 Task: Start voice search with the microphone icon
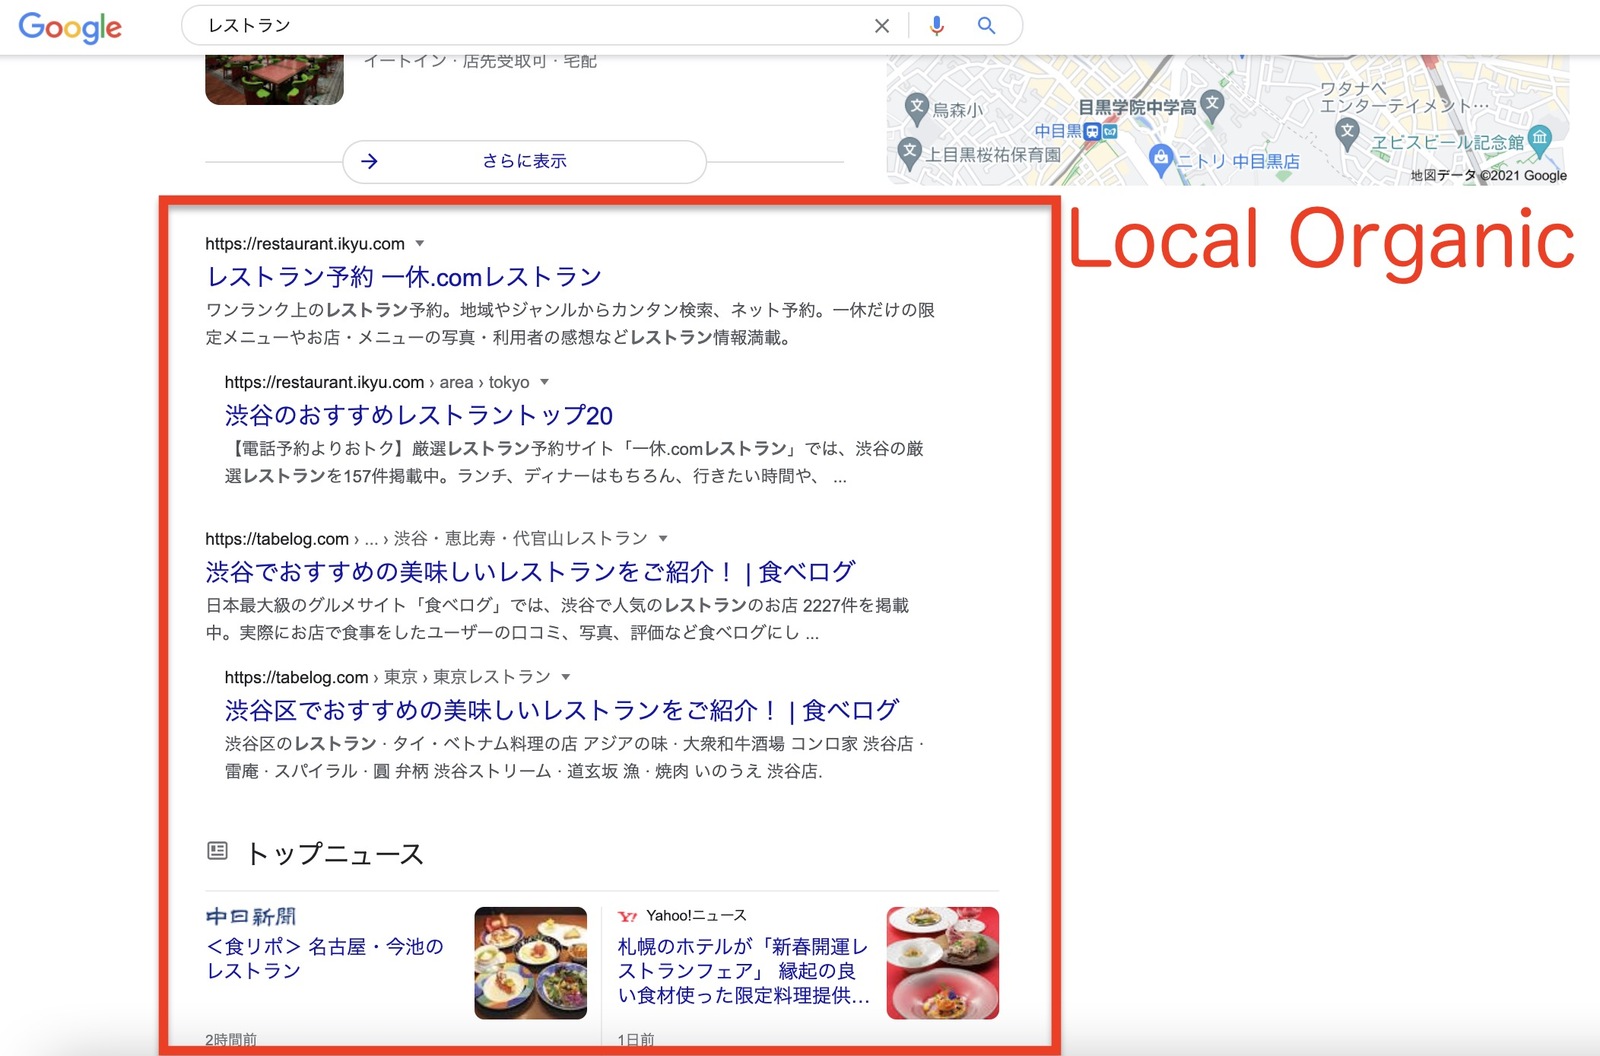pyautogui.click(x=936, y=26)
